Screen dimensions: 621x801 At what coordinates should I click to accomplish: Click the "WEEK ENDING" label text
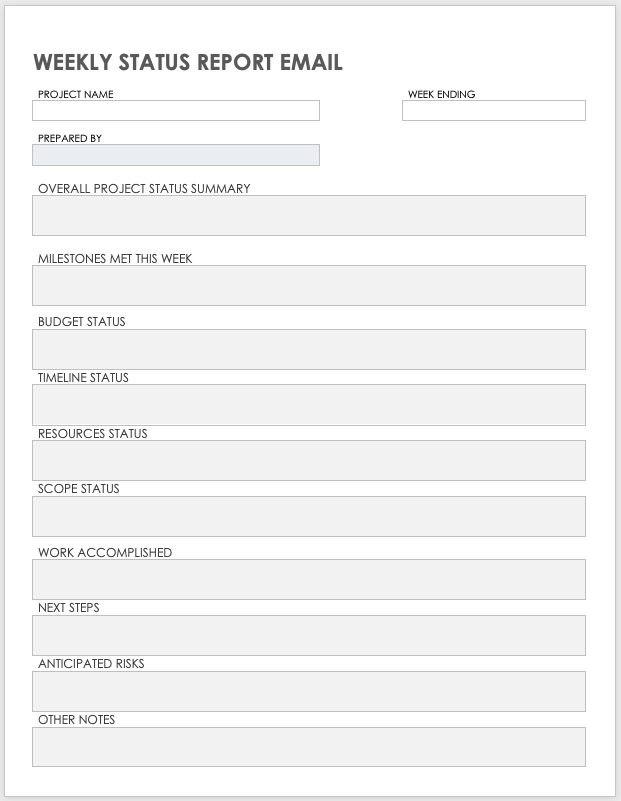click(x=441, y=94)
